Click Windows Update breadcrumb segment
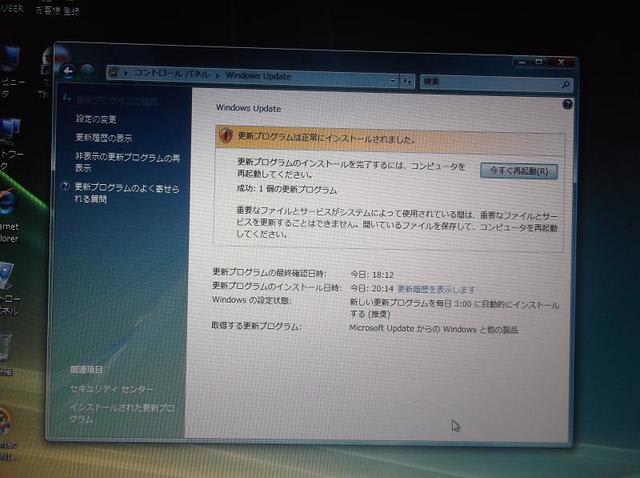 258,76
